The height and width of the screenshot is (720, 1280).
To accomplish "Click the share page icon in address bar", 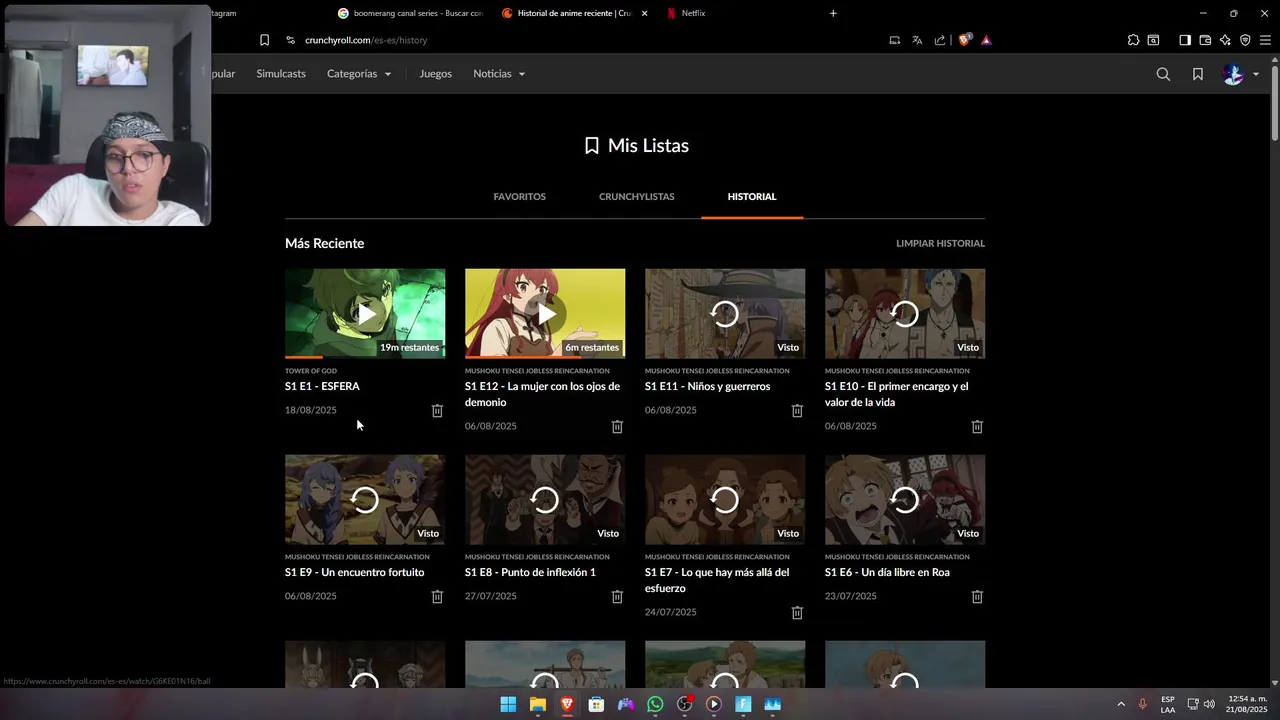I will pyautogui.click(x=940, y=40).
